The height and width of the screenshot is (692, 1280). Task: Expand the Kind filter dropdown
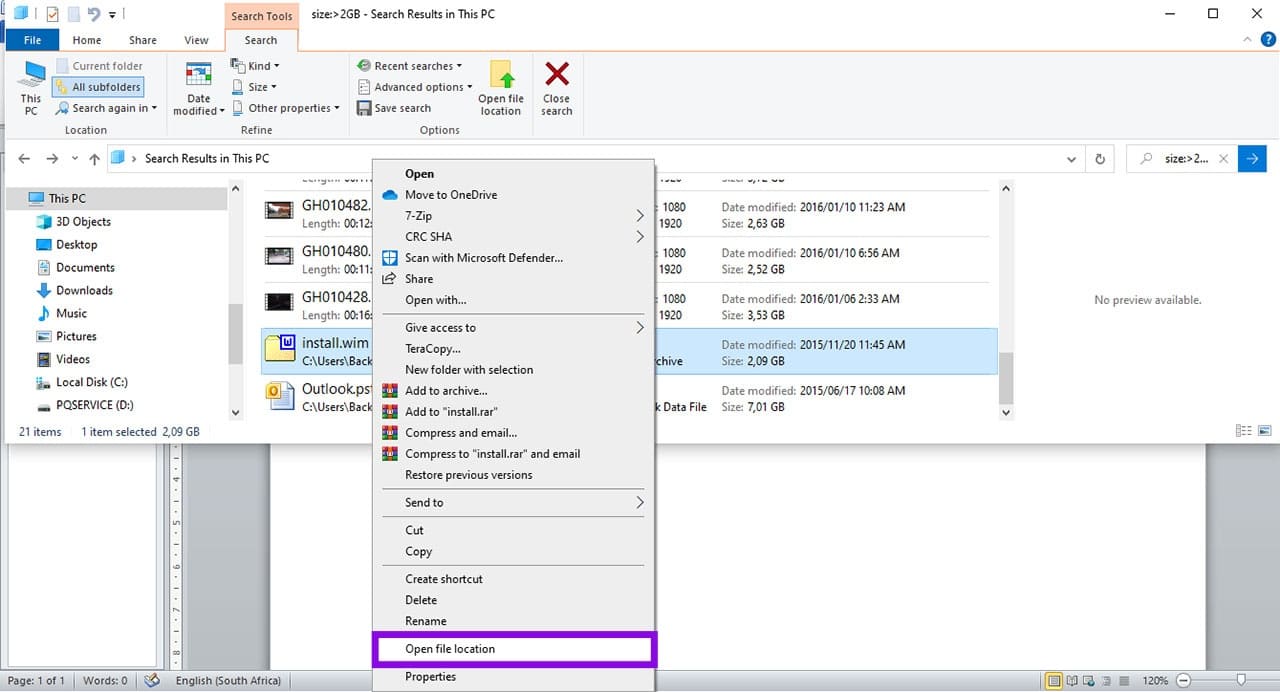coord(256,66)
